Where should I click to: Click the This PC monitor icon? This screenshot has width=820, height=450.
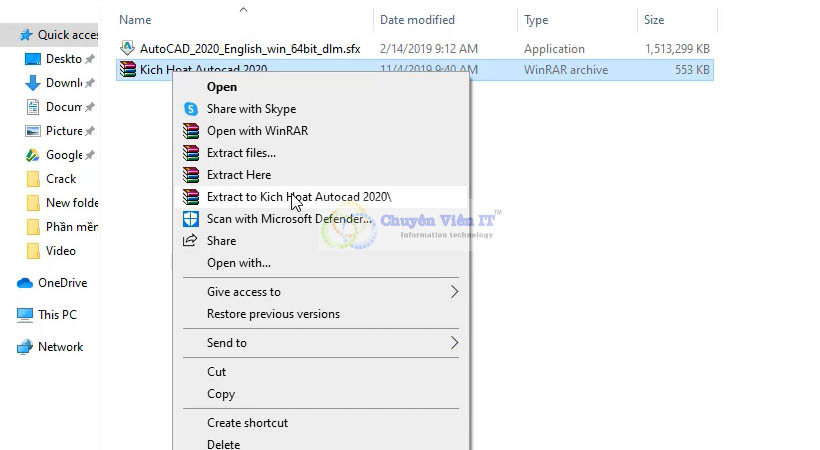(25, 314)
